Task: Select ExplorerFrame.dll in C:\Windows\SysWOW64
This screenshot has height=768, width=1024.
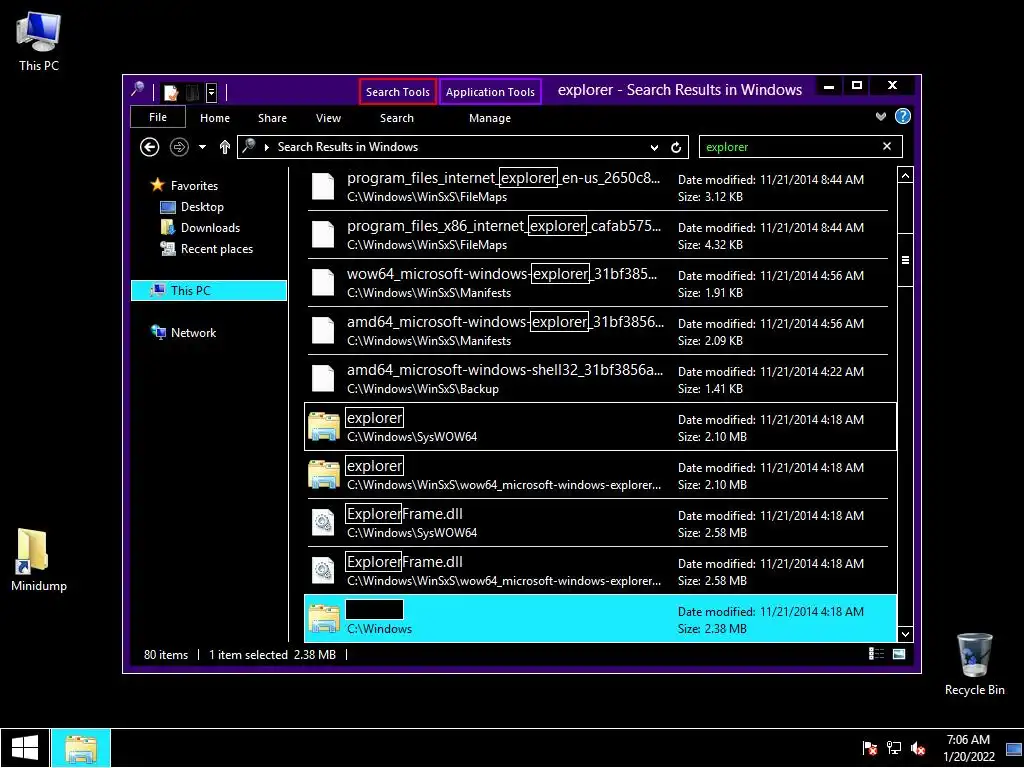Action: pyautogui.click(x=598, y=523)
